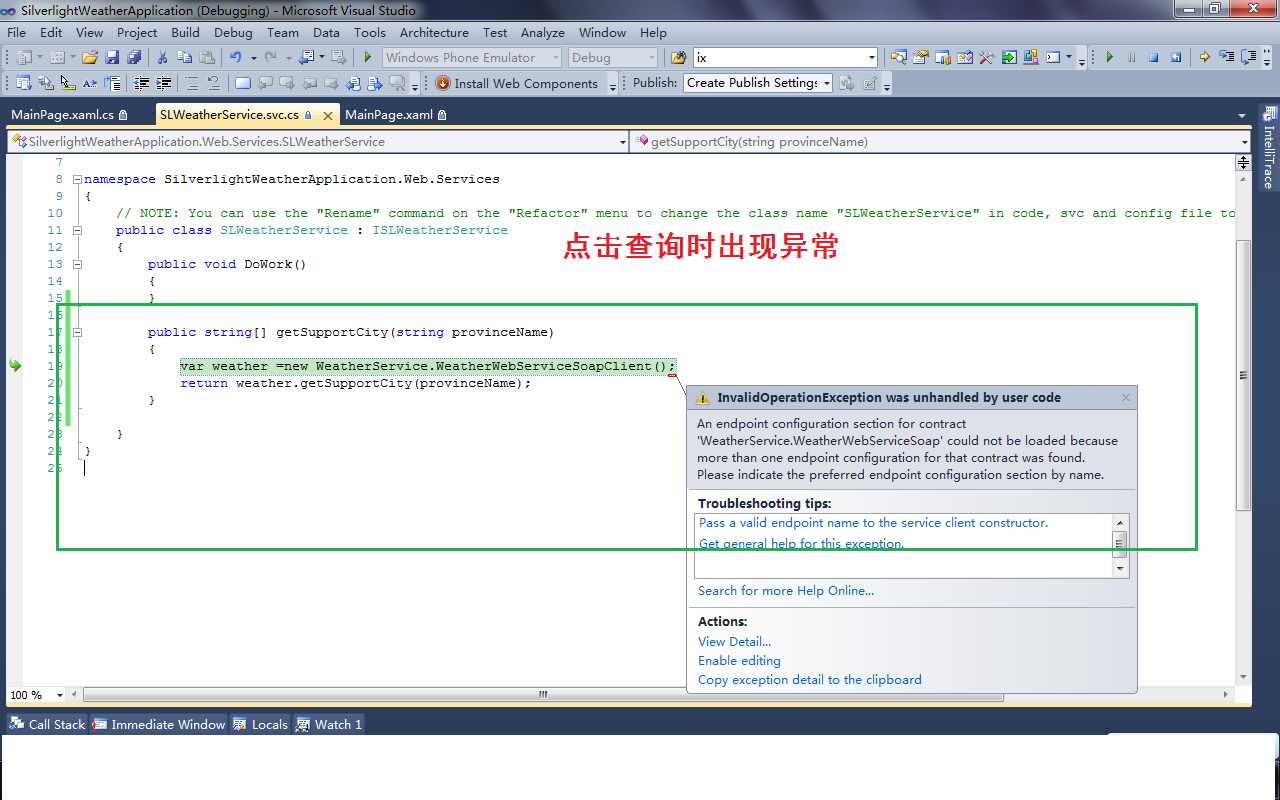Screen dimensions: 1280x800
Task: Open the Locals tab
Action: 261,725
